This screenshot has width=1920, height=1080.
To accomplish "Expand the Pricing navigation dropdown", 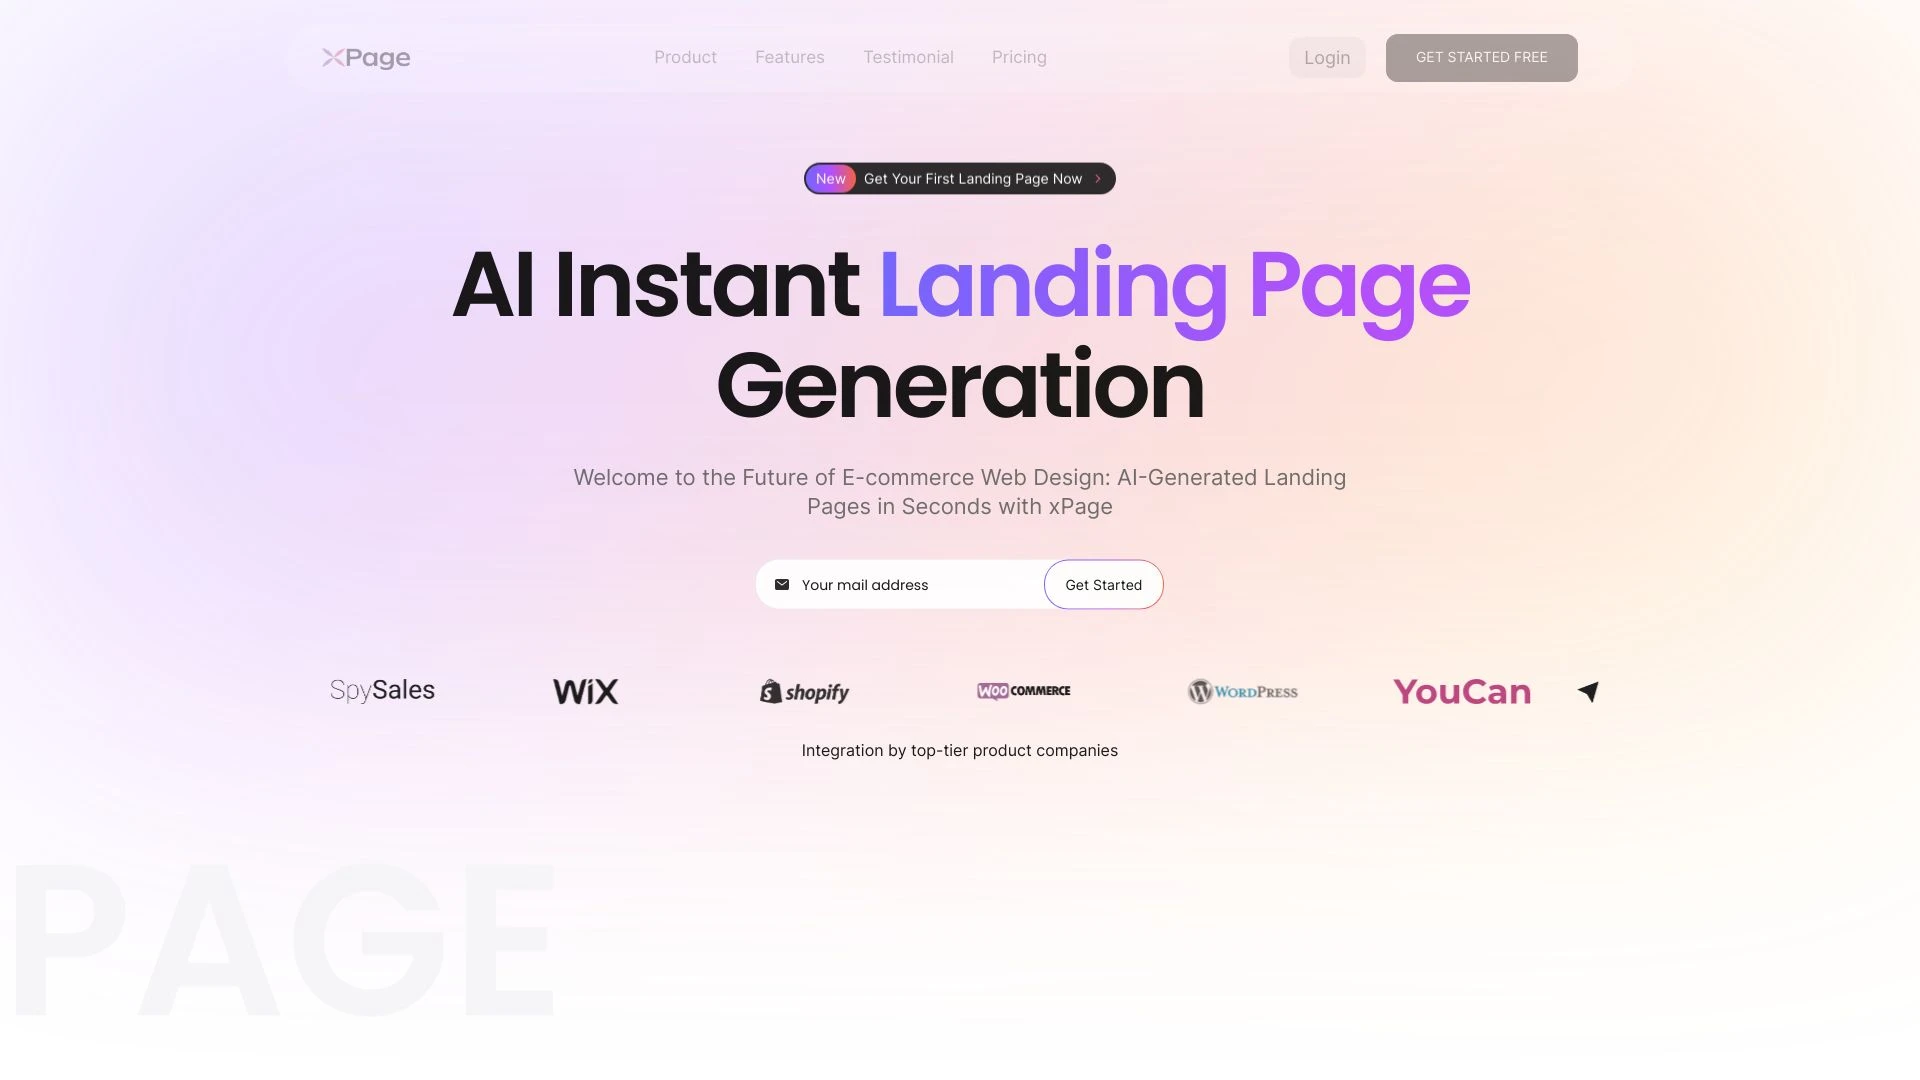I will tap(1019, 57).
